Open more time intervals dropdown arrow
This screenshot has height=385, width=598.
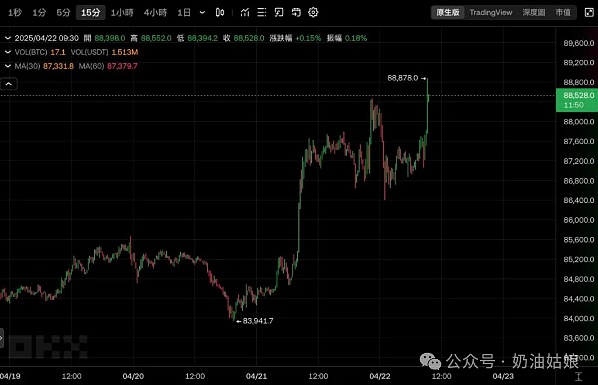point(203,13)
